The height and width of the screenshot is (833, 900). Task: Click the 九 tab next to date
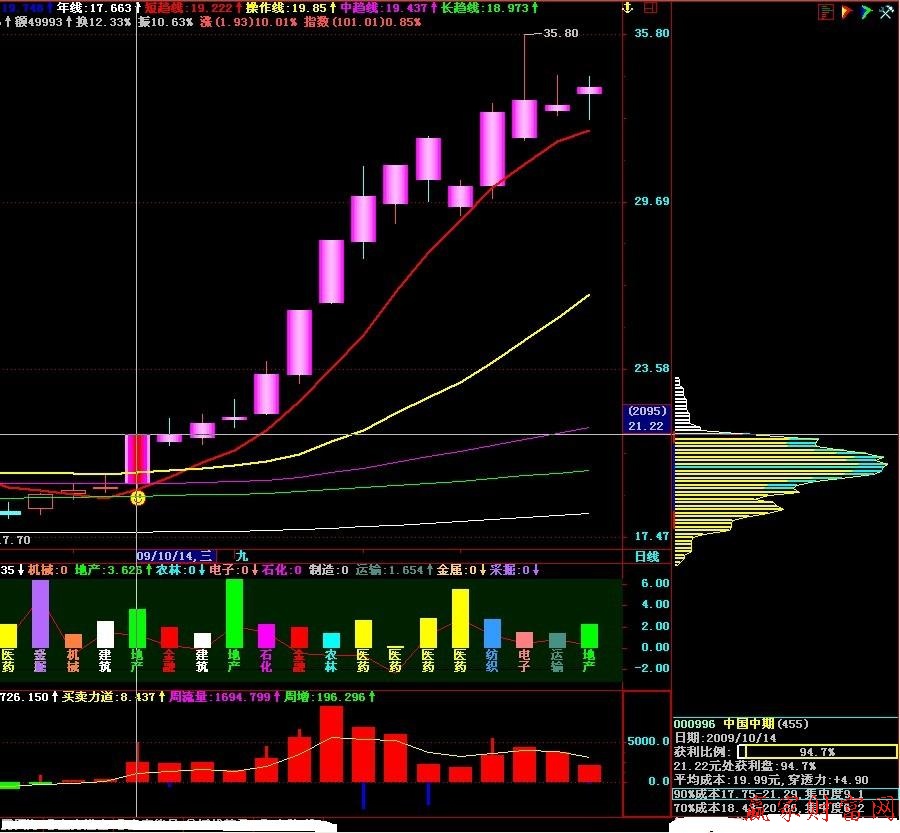coord(240,555)
